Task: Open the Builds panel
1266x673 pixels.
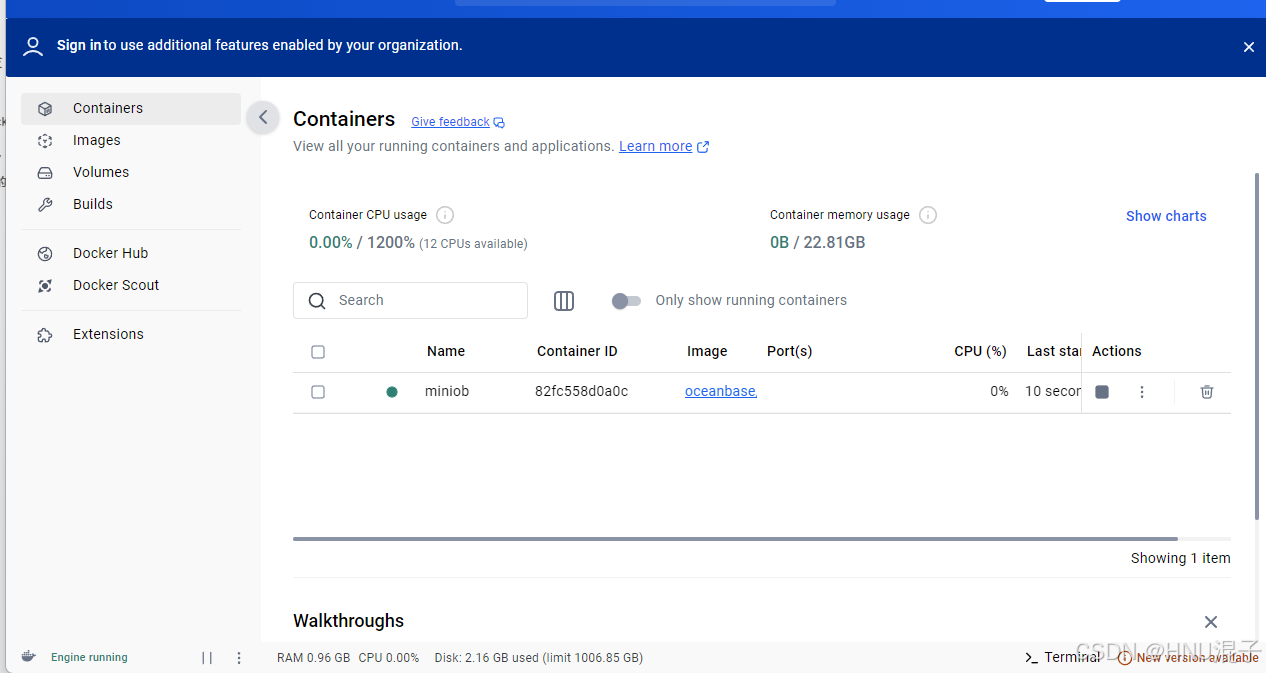Action: click(x=93, y=204)
